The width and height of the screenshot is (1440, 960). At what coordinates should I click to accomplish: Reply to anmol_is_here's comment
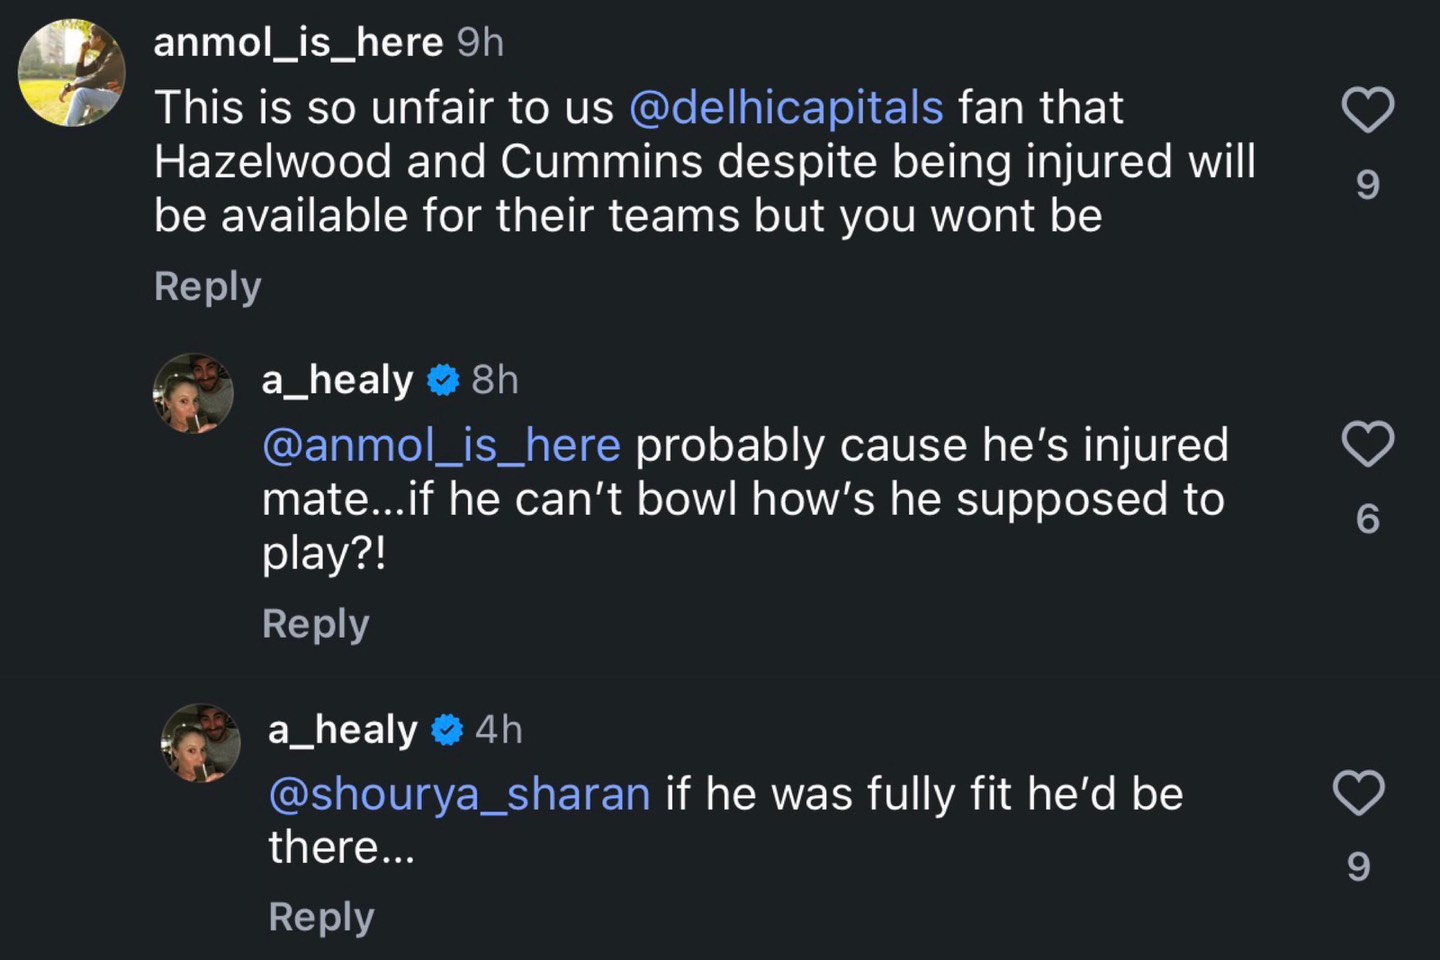point(207,287)
